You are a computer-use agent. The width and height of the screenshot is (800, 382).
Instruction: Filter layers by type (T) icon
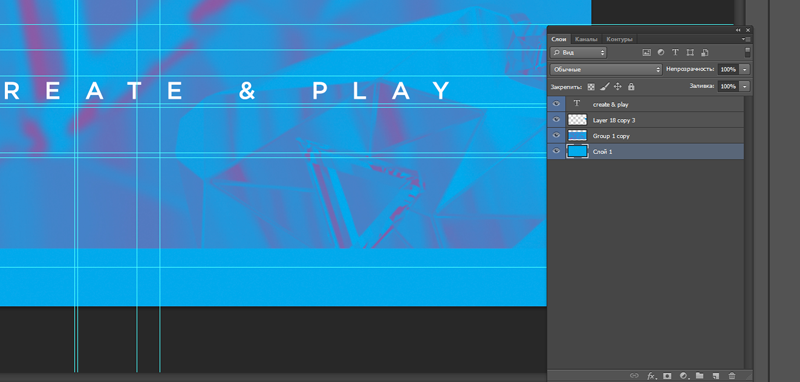coord(675,52)
